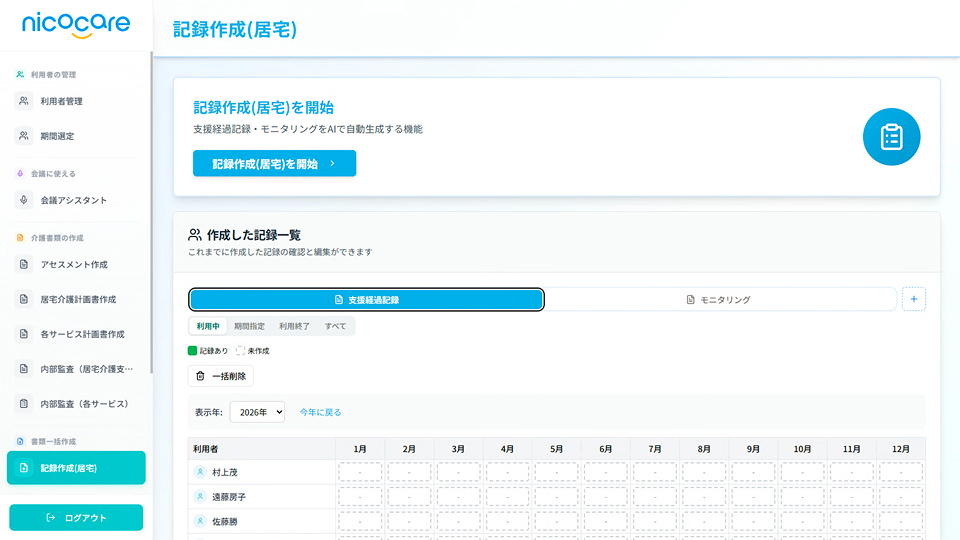Click the logout arrow icon
Image resolution: width=960 pixels, height=540 pixels.
(x=51, y=518)
